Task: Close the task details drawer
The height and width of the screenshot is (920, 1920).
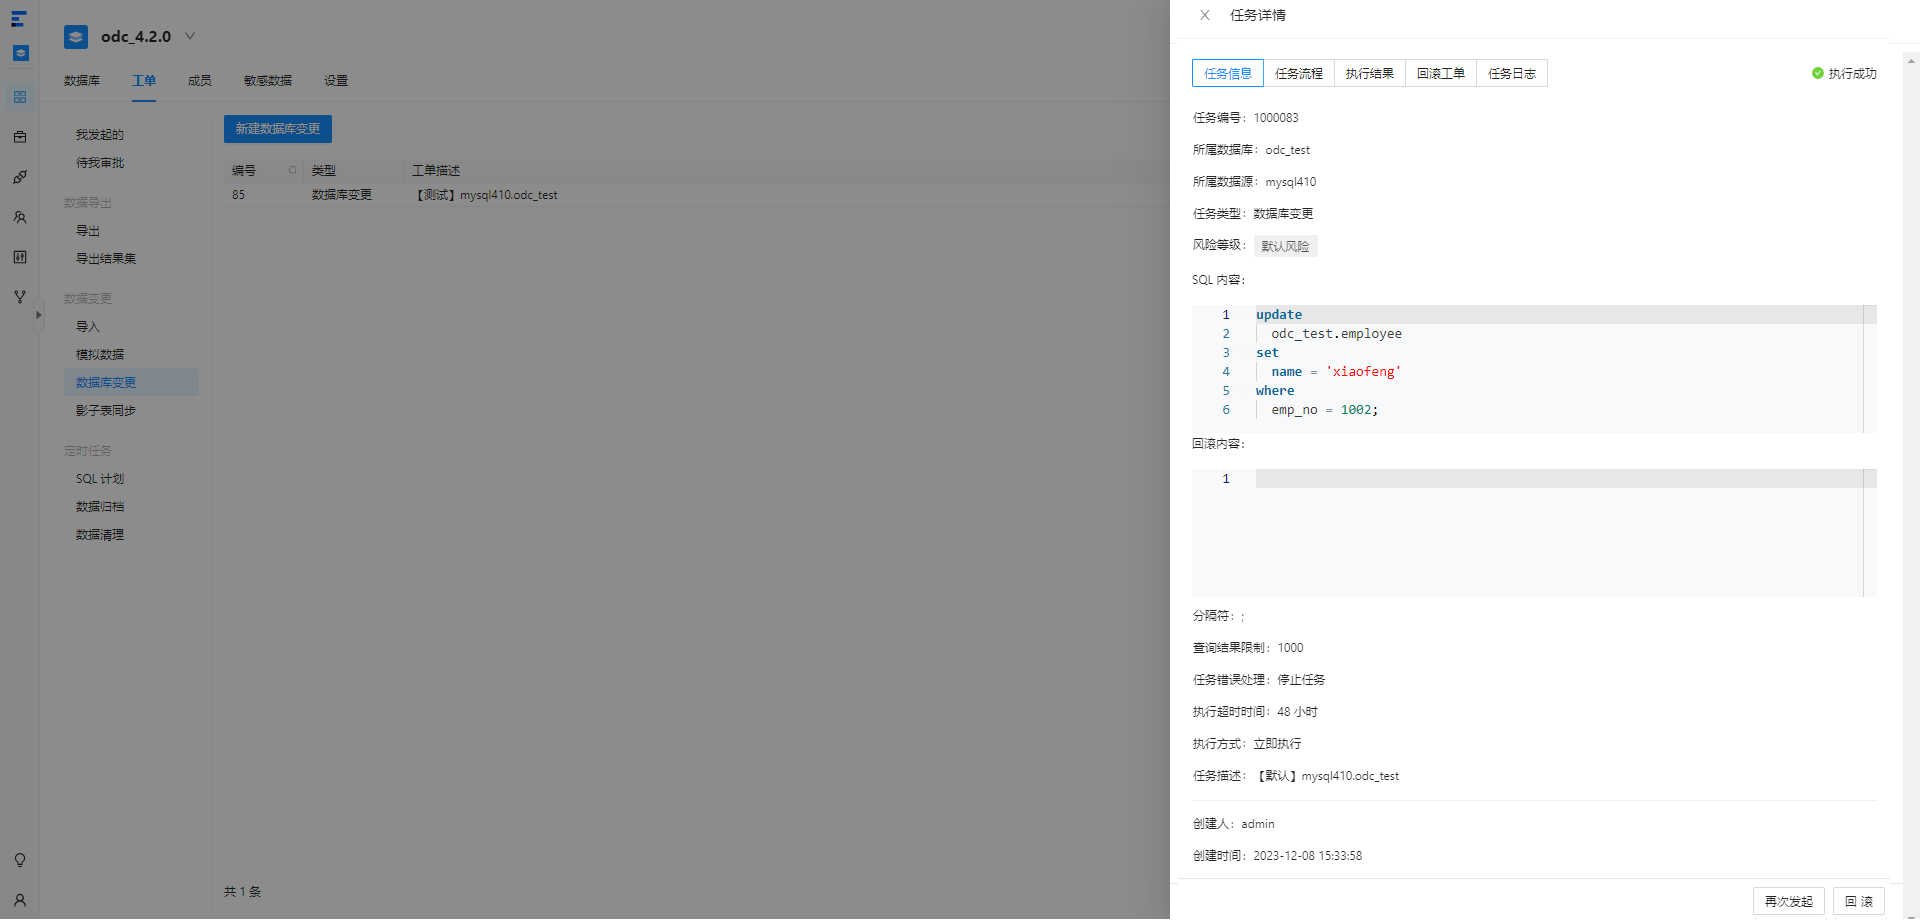Action: pos(1205,15)
